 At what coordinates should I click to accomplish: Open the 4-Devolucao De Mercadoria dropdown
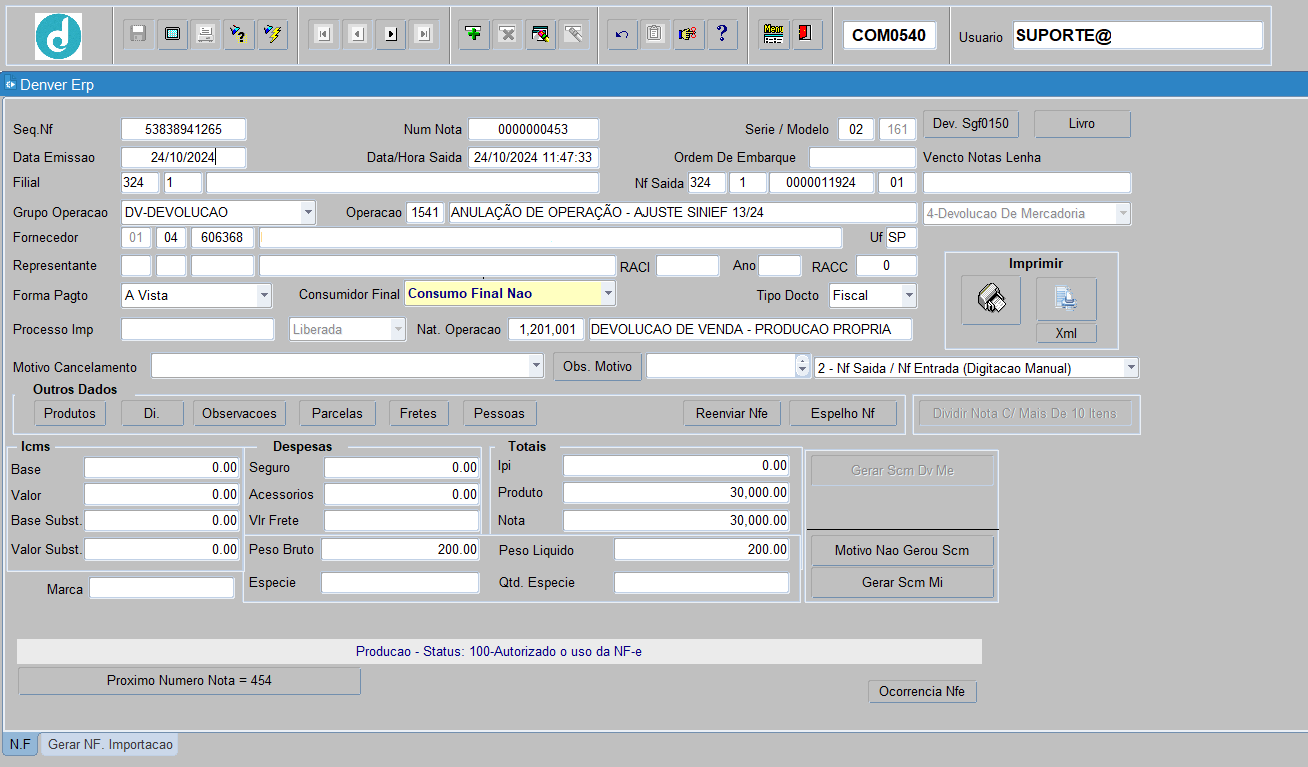[x=1124, y=213]
